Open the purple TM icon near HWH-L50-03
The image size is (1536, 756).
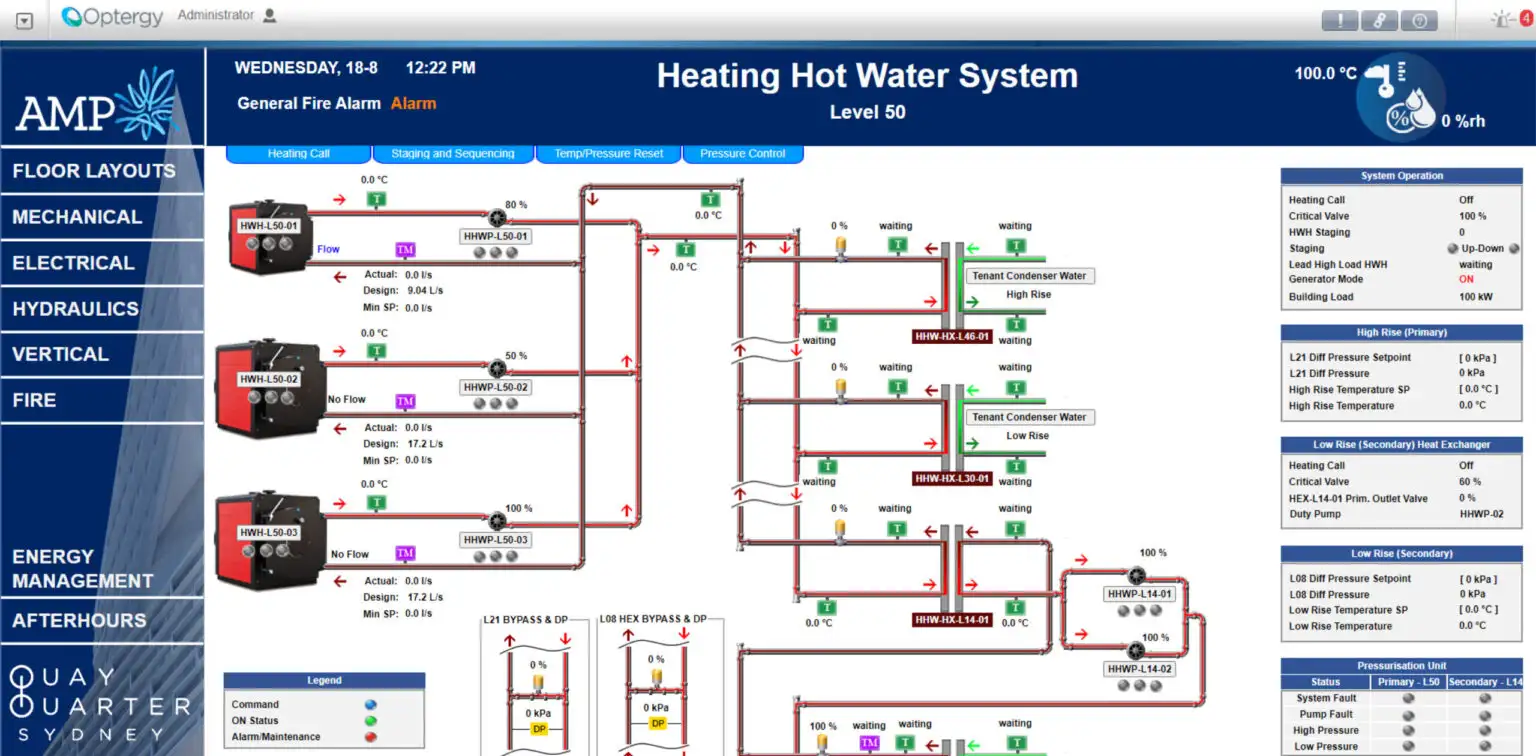(x=404, y=553)
